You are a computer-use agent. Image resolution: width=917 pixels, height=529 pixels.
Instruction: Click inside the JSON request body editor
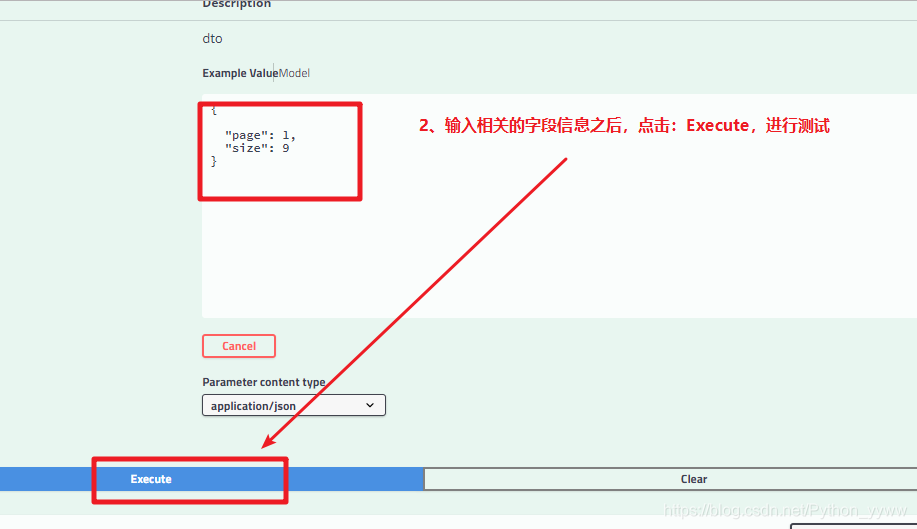[559, 206]
